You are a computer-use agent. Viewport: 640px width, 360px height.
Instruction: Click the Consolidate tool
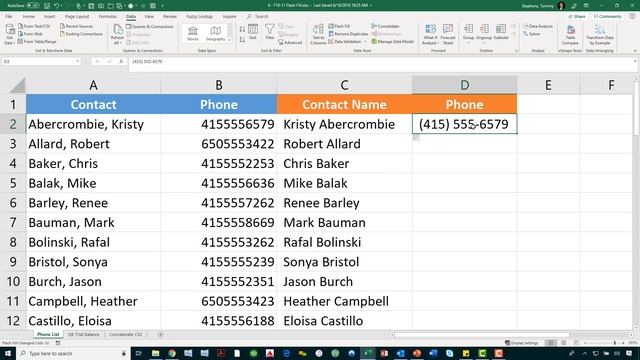pos(385,26)
